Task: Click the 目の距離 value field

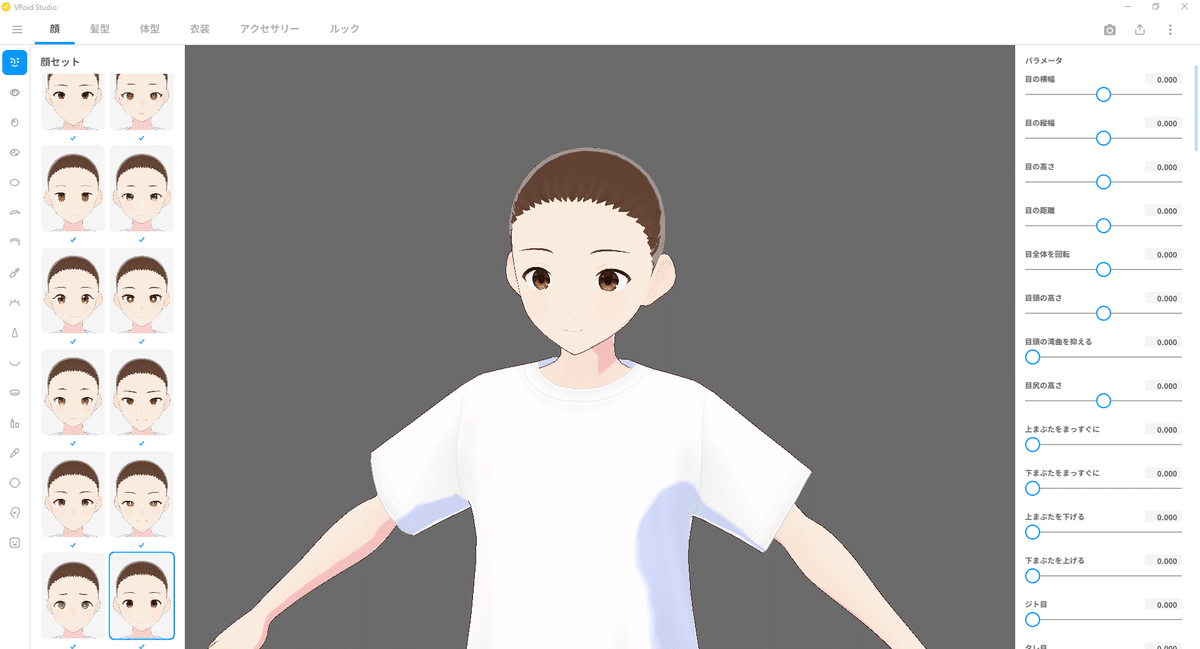Action: (1163, 211)
